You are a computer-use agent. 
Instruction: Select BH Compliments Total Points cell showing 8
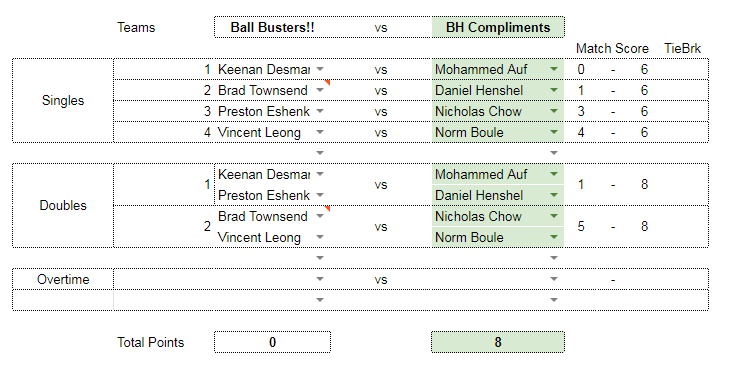[498, 342]
